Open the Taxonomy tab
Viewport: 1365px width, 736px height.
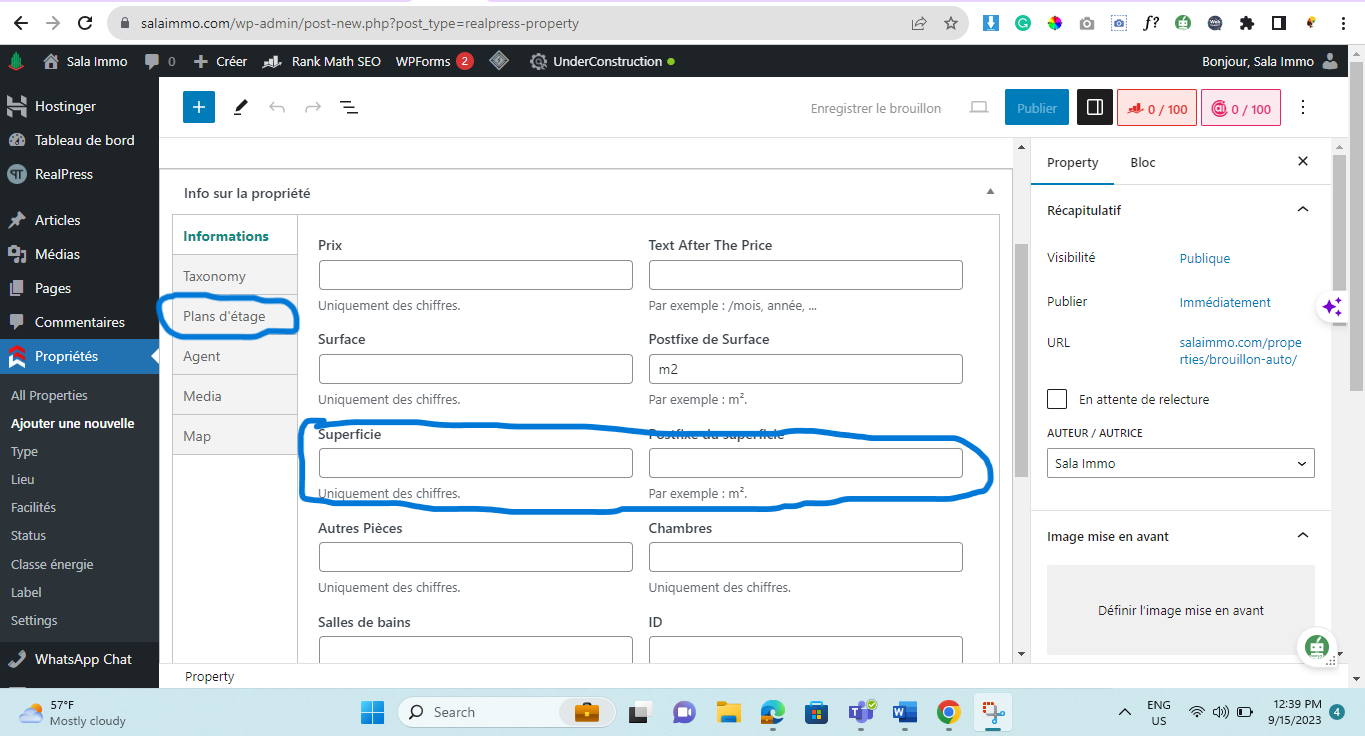pos(234,276)
